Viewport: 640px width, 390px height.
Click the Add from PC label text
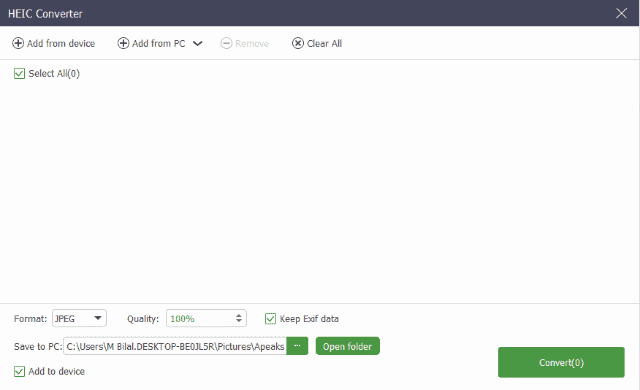pyautogui.click(x=159, y=43)
